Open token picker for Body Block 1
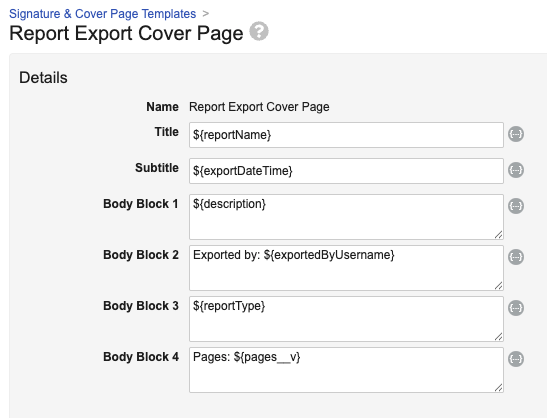547x418 pixels. click(516, 206)
